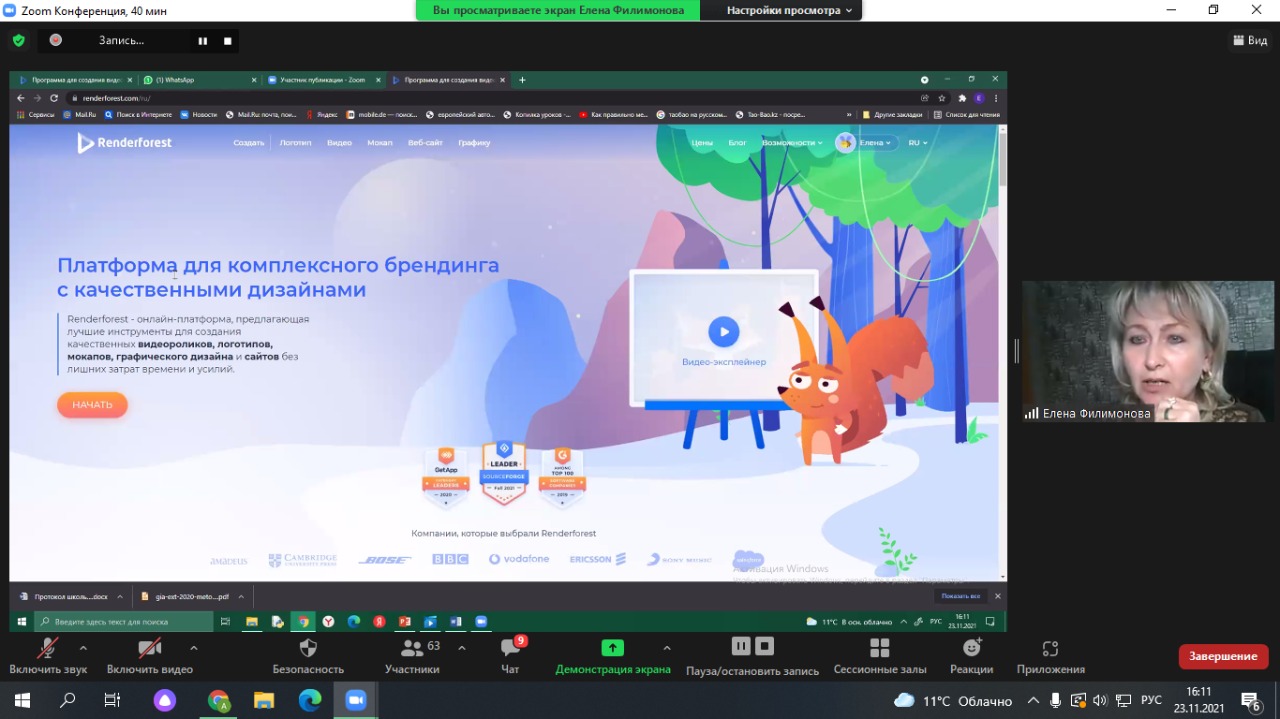
Task: Open the 11°C Облачно weather widget
Action: [952, 700]
